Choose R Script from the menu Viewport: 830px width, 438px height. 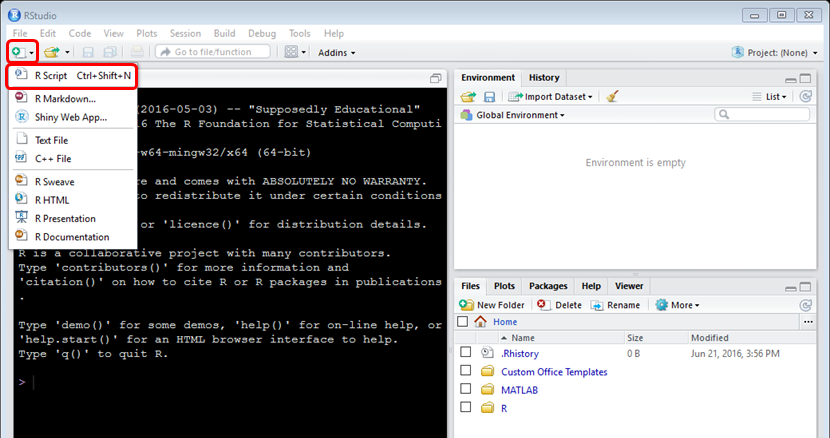click(50, 75)
